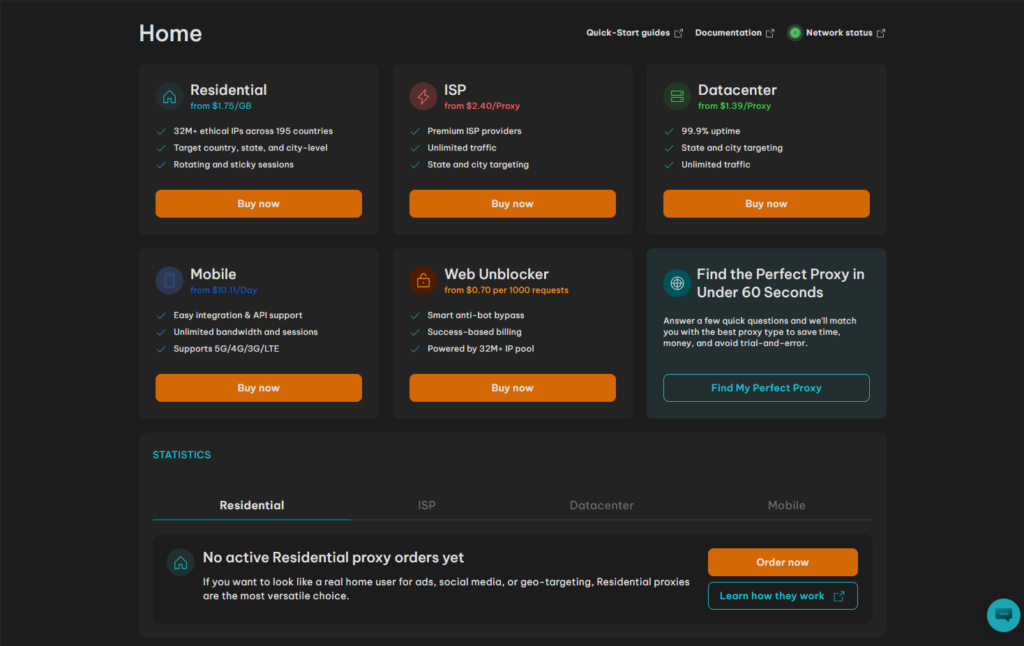The image size is (1024, 646).
Task: Open the Mobile statistics tab
Action: (786, 505)
